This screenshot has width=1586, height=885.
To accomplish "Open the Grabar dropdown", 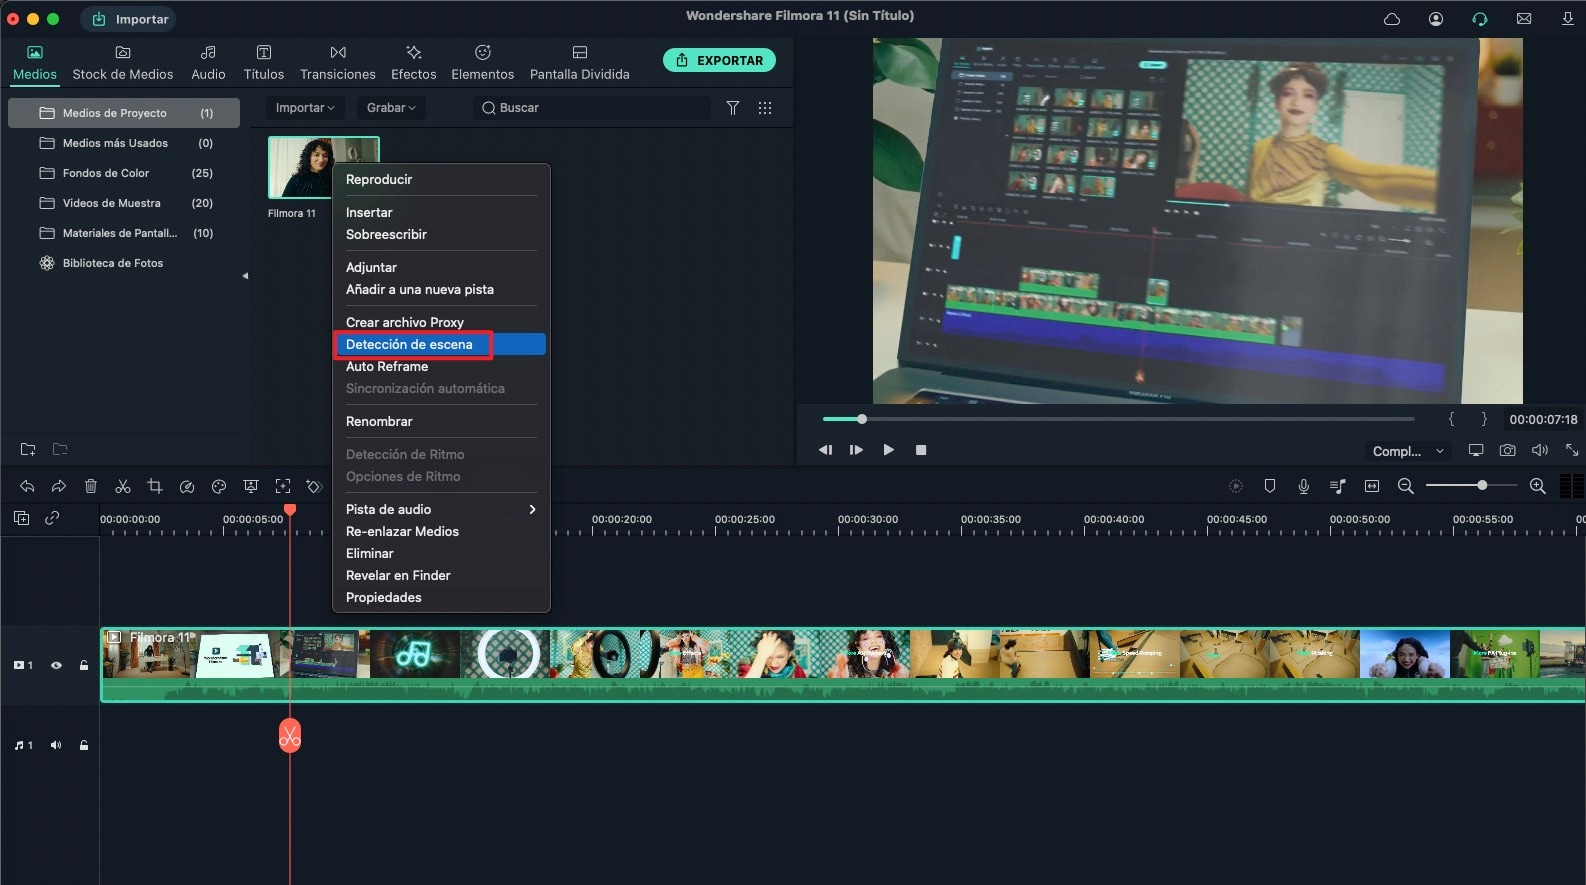I will [x=390, y=108].
